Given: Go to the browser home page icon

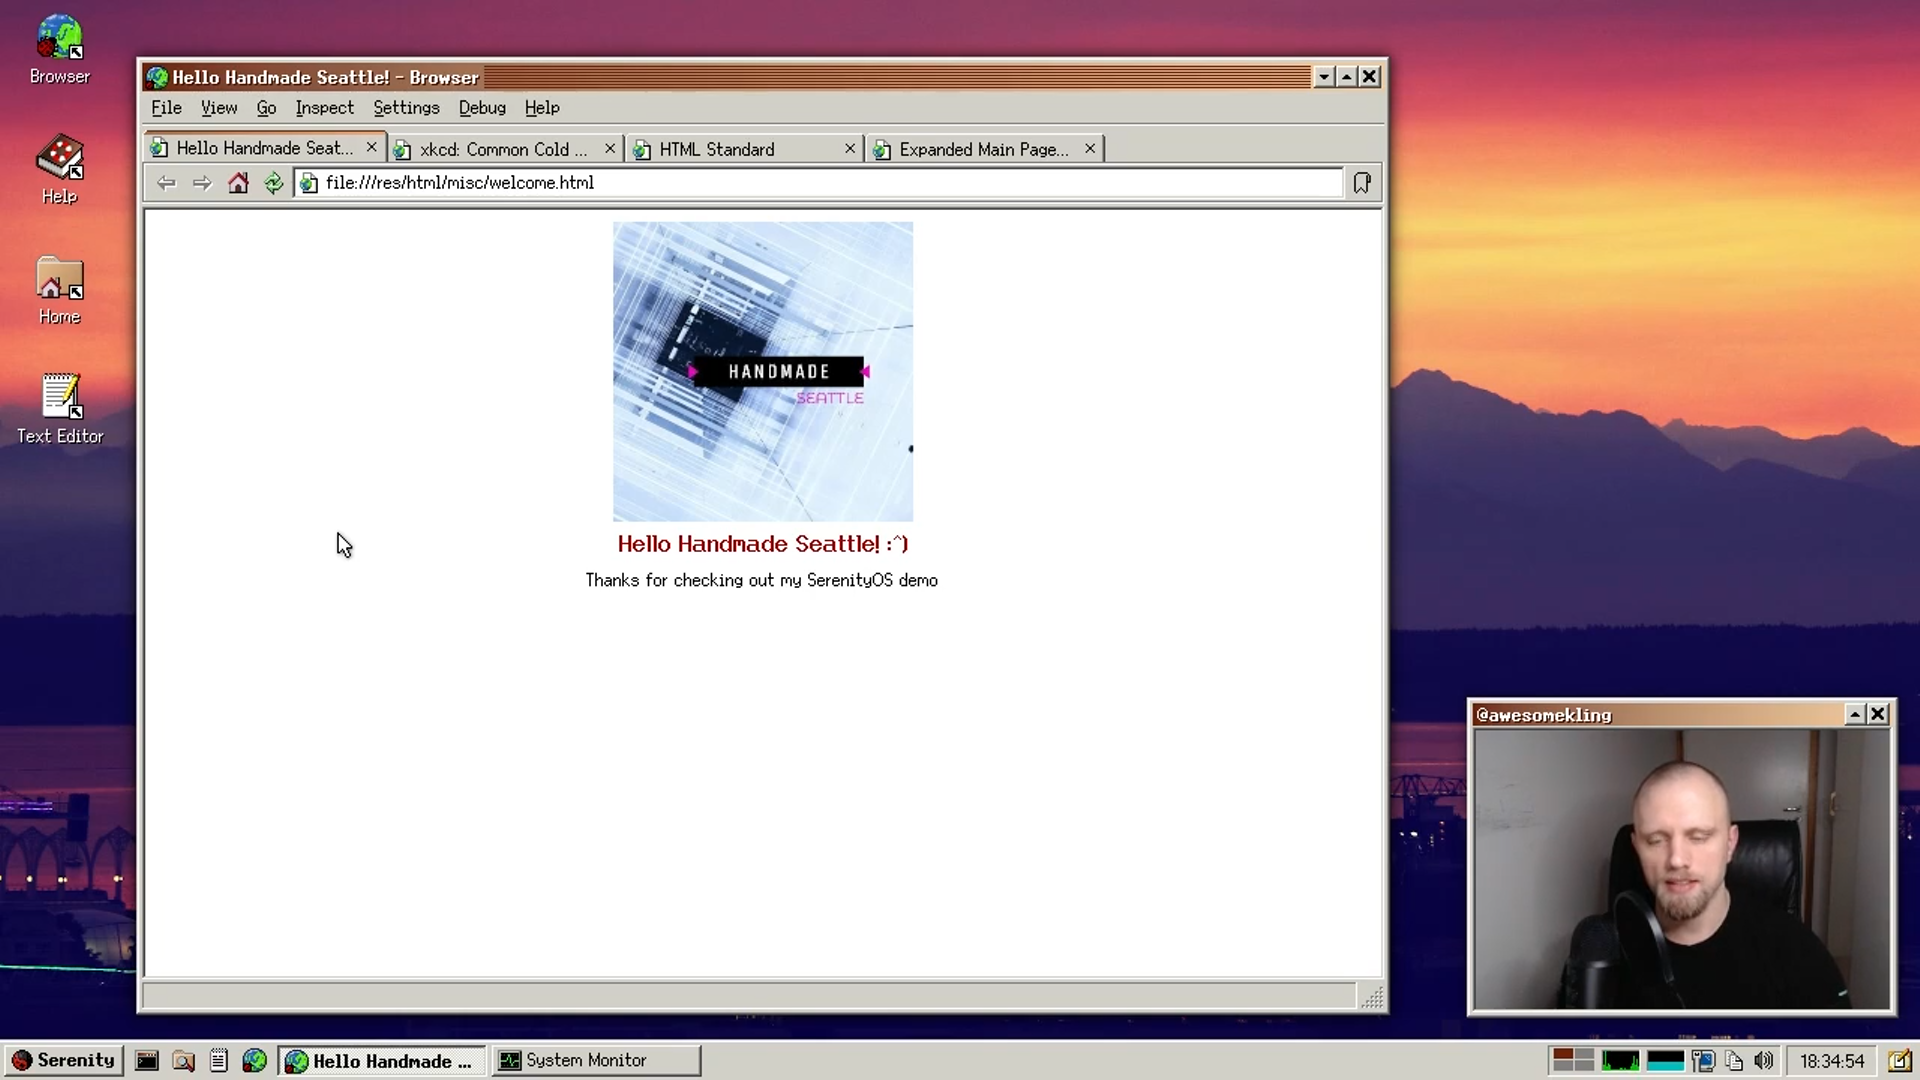Looking at the screenshot, I should tap(238, 183).
